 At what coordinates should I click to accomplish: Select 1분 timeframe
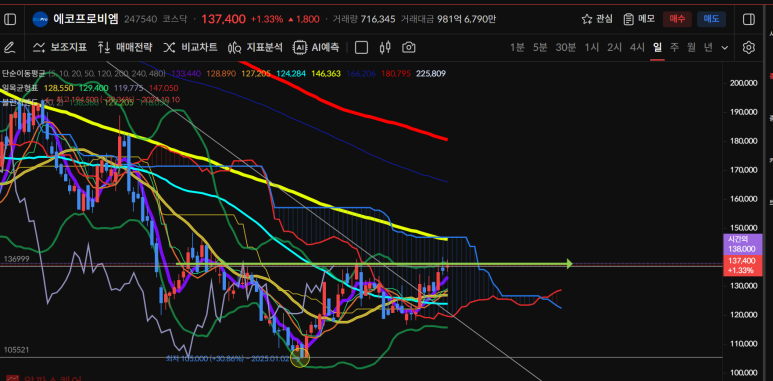(517, 47)
